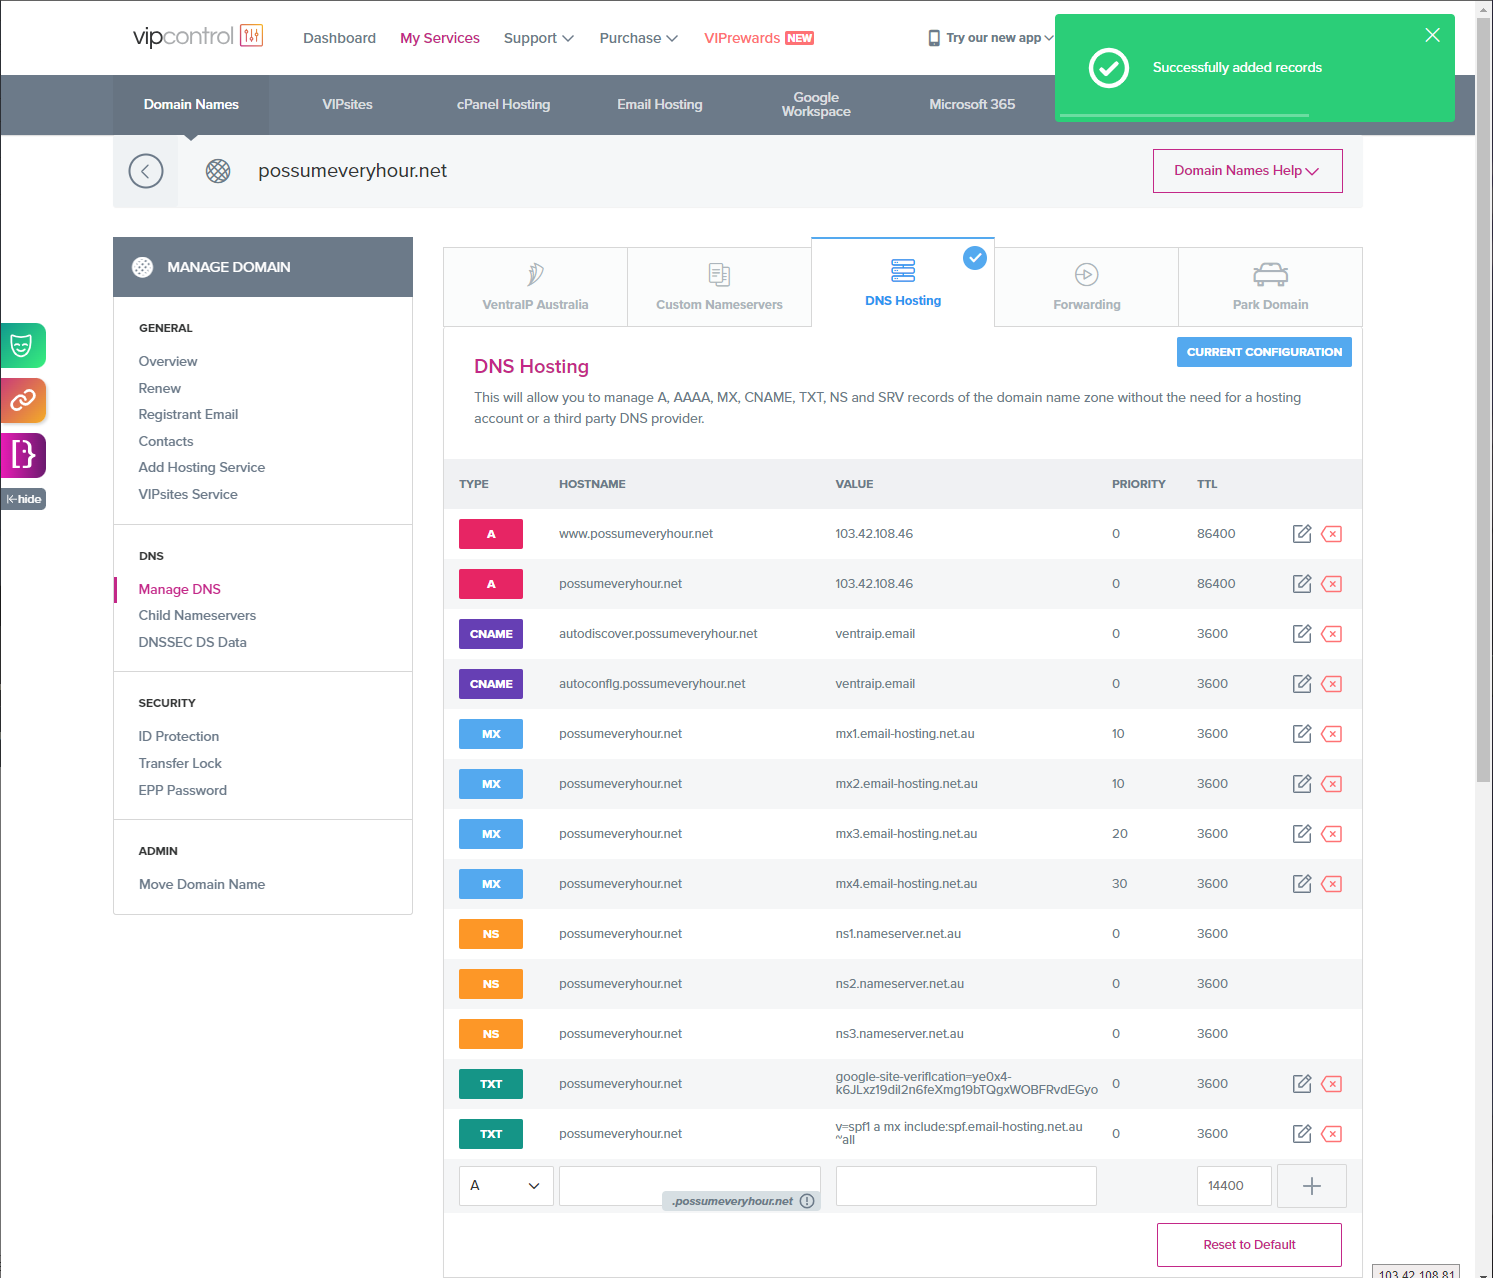Click the Current Configuration button

point(1263,351)
